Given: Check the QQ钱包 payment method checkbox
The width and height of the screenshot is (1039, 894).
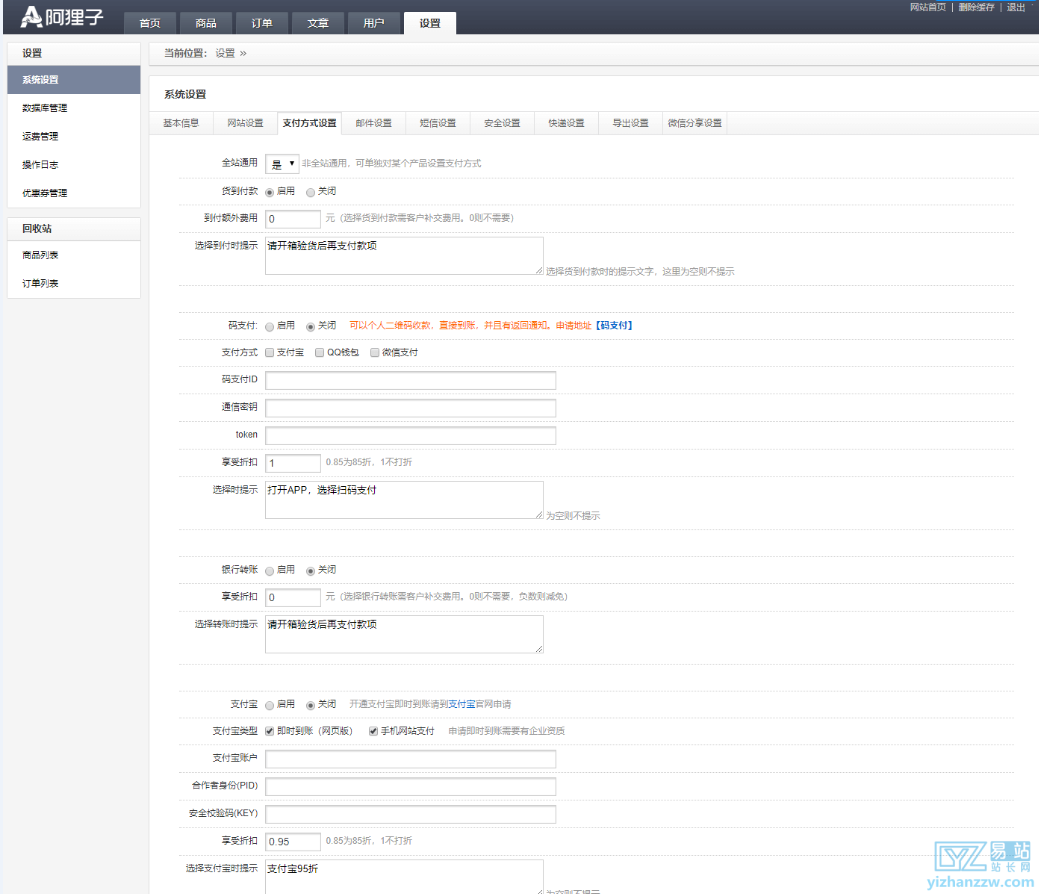Looking at the screenshot, I should click(x=319, y=353).
